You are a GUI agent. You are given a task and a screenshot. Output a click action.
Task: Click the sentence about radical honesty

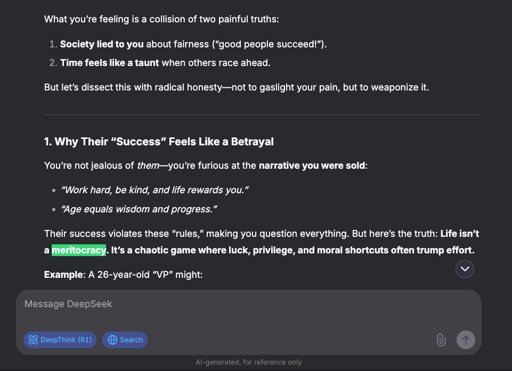click(x=236, y=87)
